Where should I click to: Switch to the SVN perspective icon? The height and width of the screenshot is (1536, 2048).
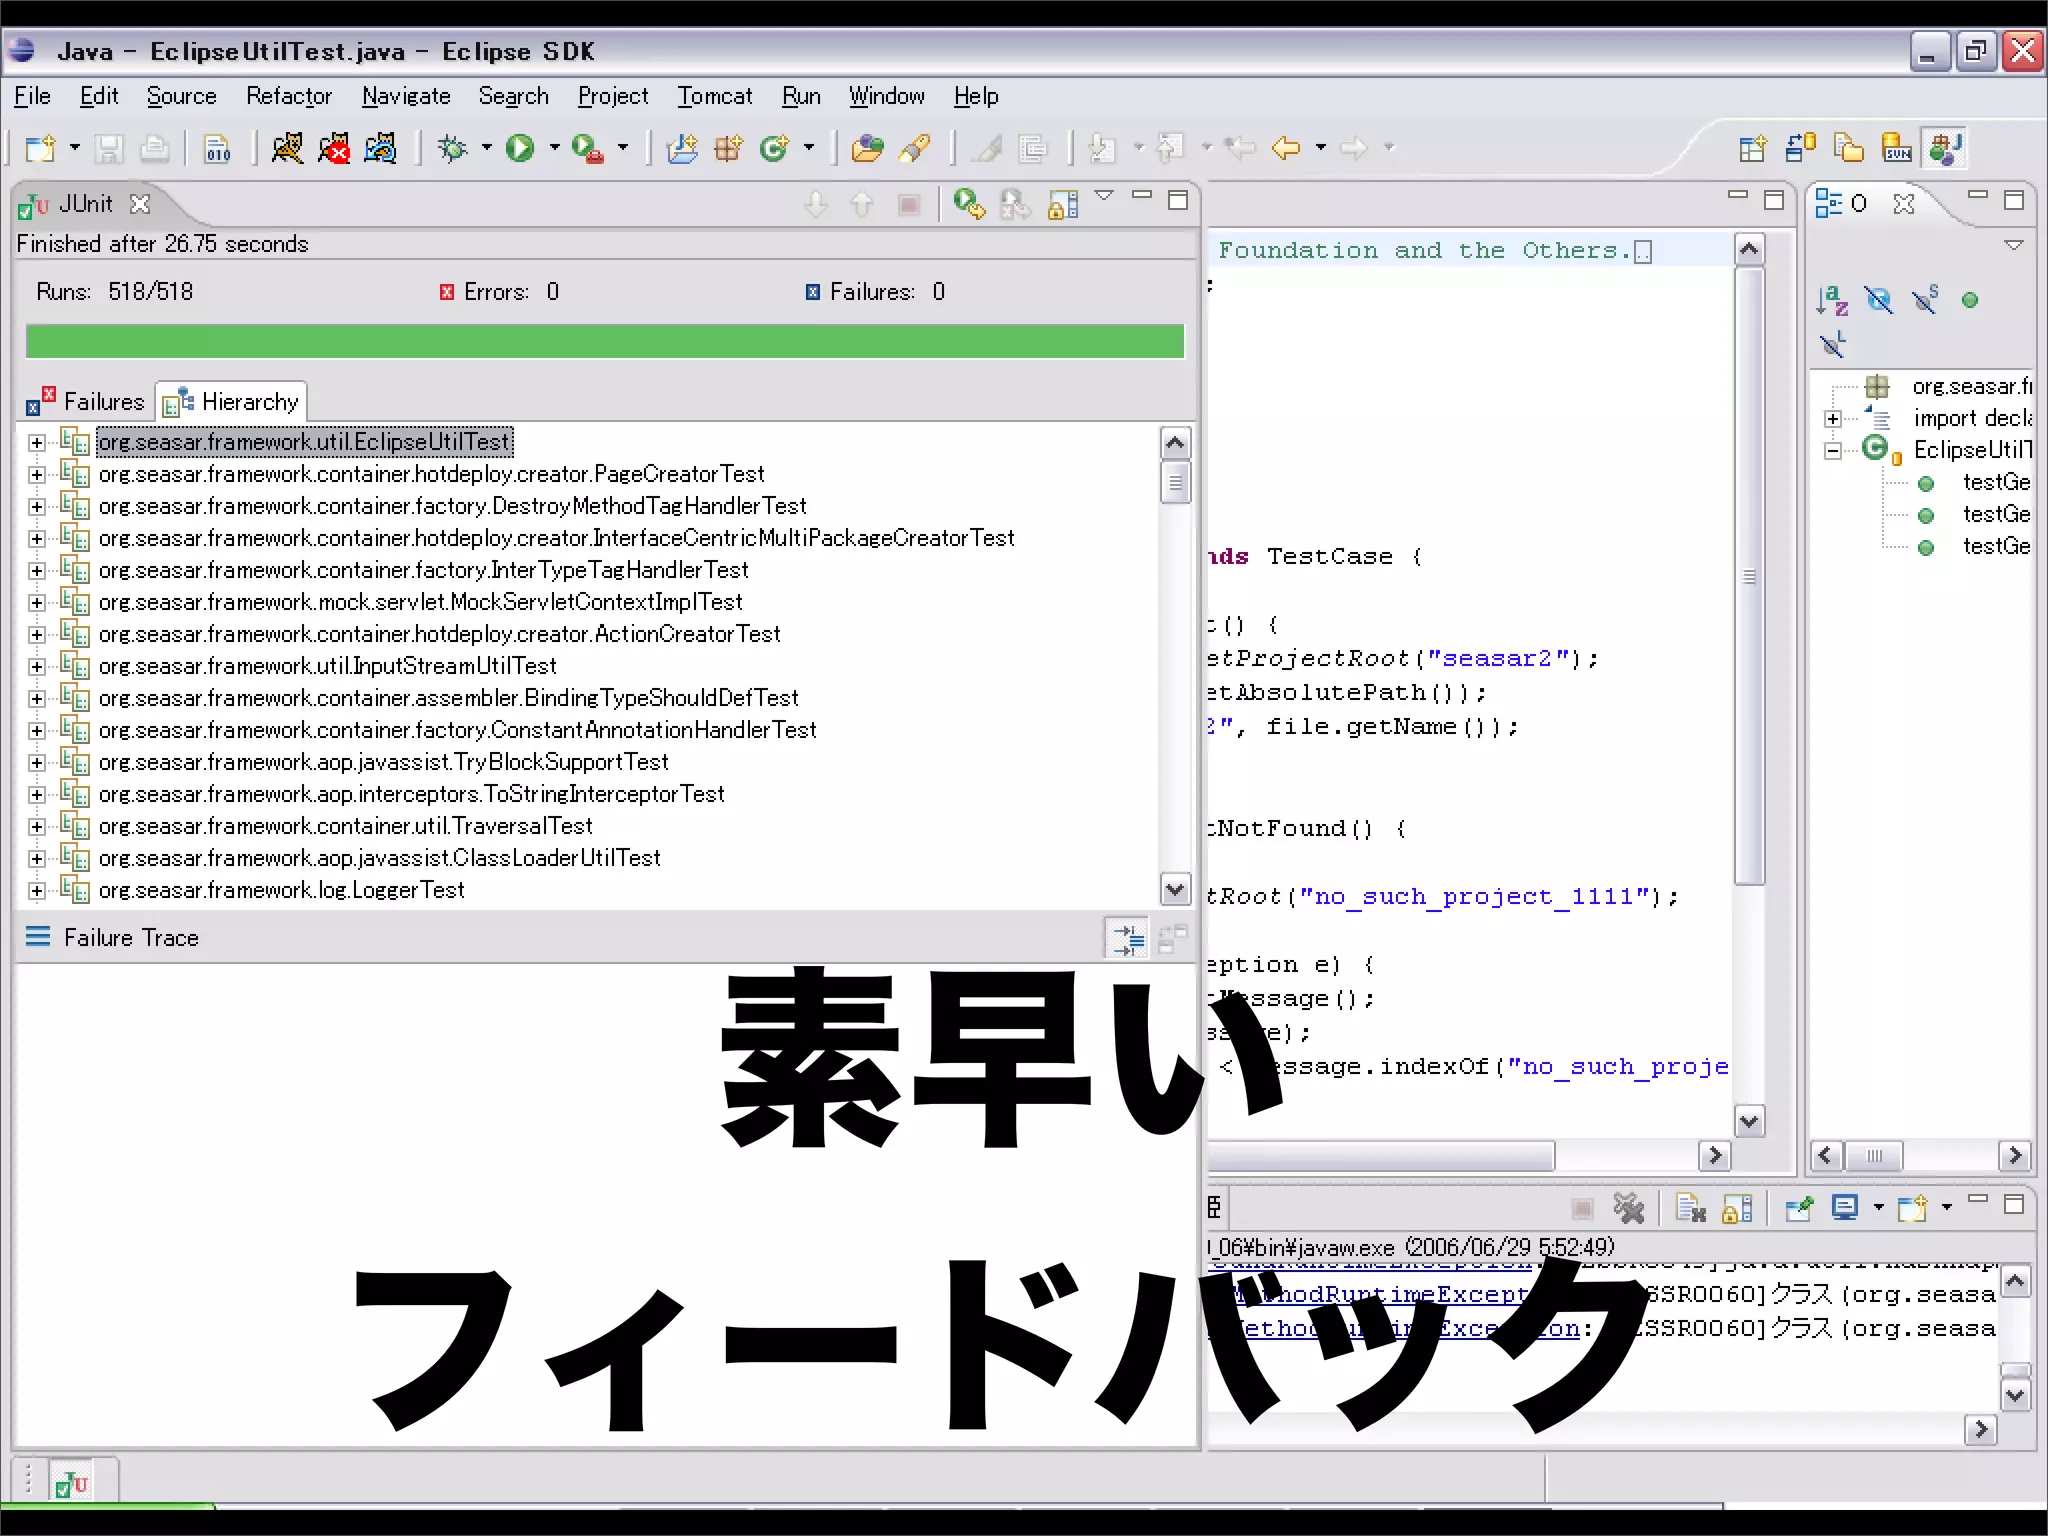[x=1897, y=149]
